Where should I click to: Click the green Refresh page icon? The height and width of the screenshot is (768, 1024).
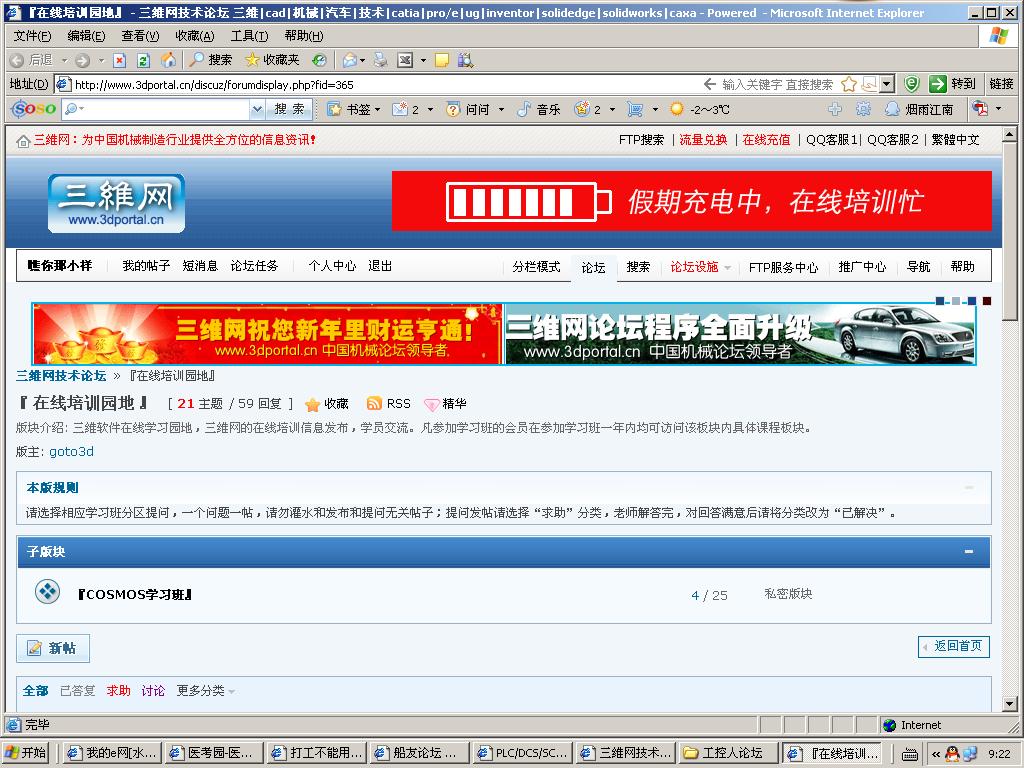click(x=144, y=60)
